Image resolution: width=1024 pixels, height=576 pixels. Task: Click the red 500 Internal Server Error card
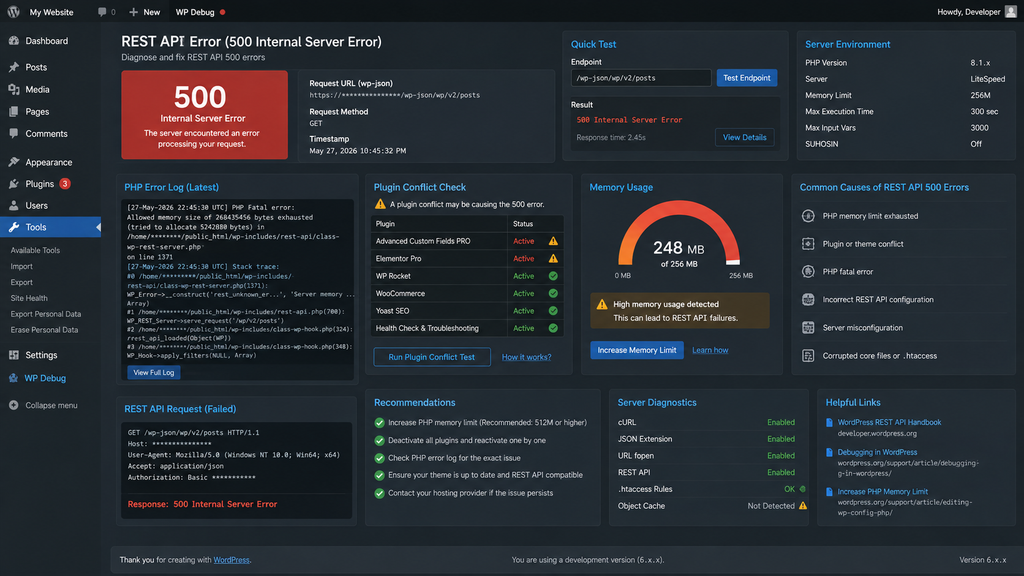pos(204,115)
